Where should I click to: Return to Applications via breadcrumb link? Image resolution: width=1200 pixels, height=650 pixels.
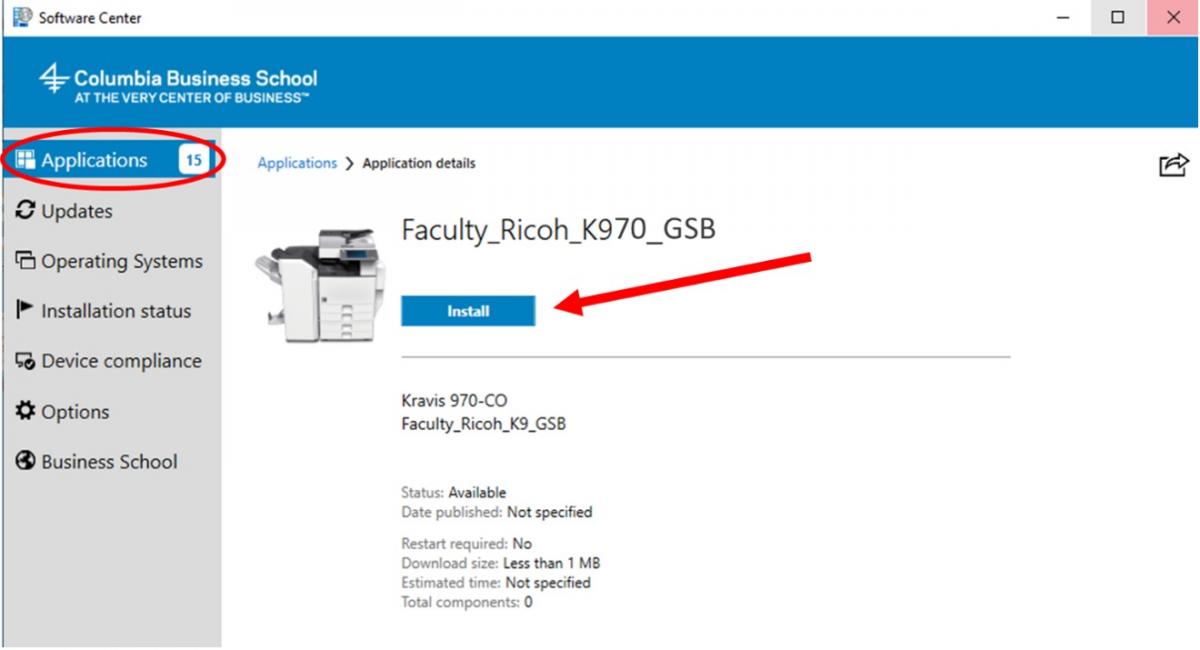(x=297, y=163)
